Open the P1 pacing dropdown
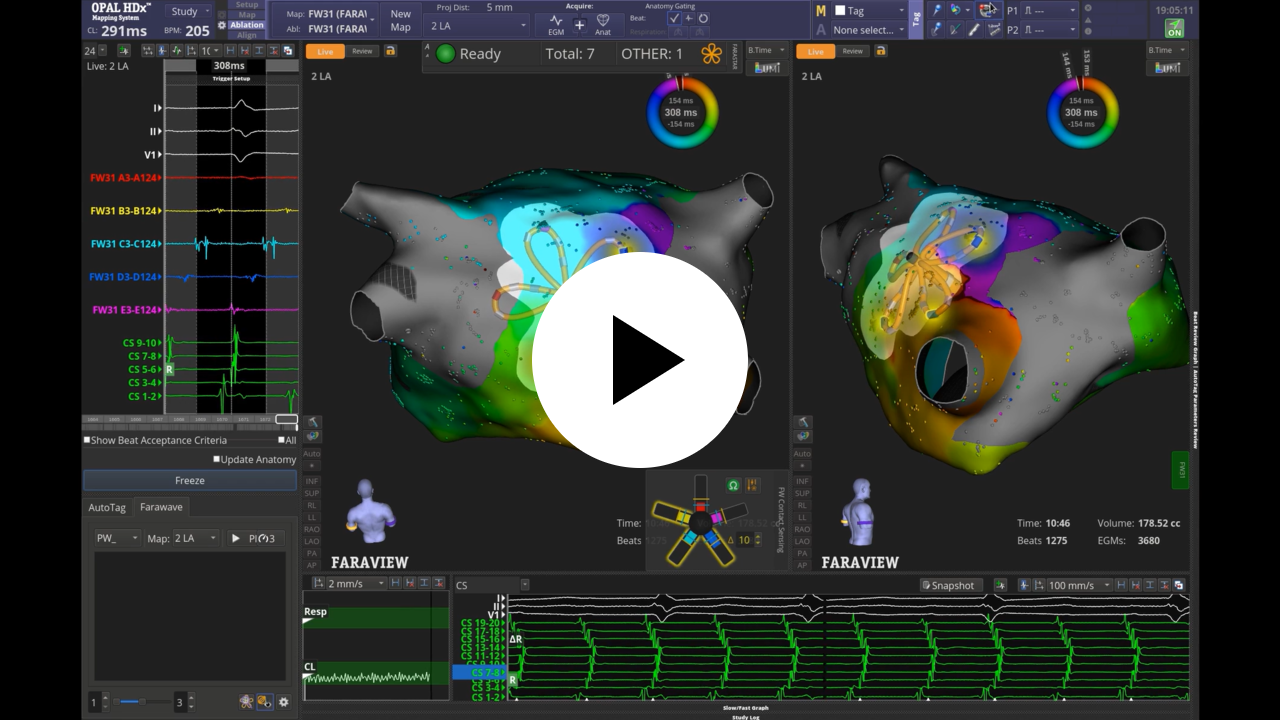This screenshot has width=1280, height=720. [x=1051, y=10]
